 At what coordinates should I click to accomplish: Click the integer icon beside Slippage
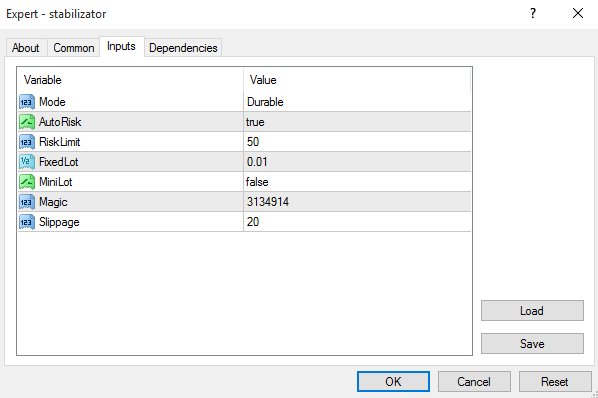tap(27, 222)
